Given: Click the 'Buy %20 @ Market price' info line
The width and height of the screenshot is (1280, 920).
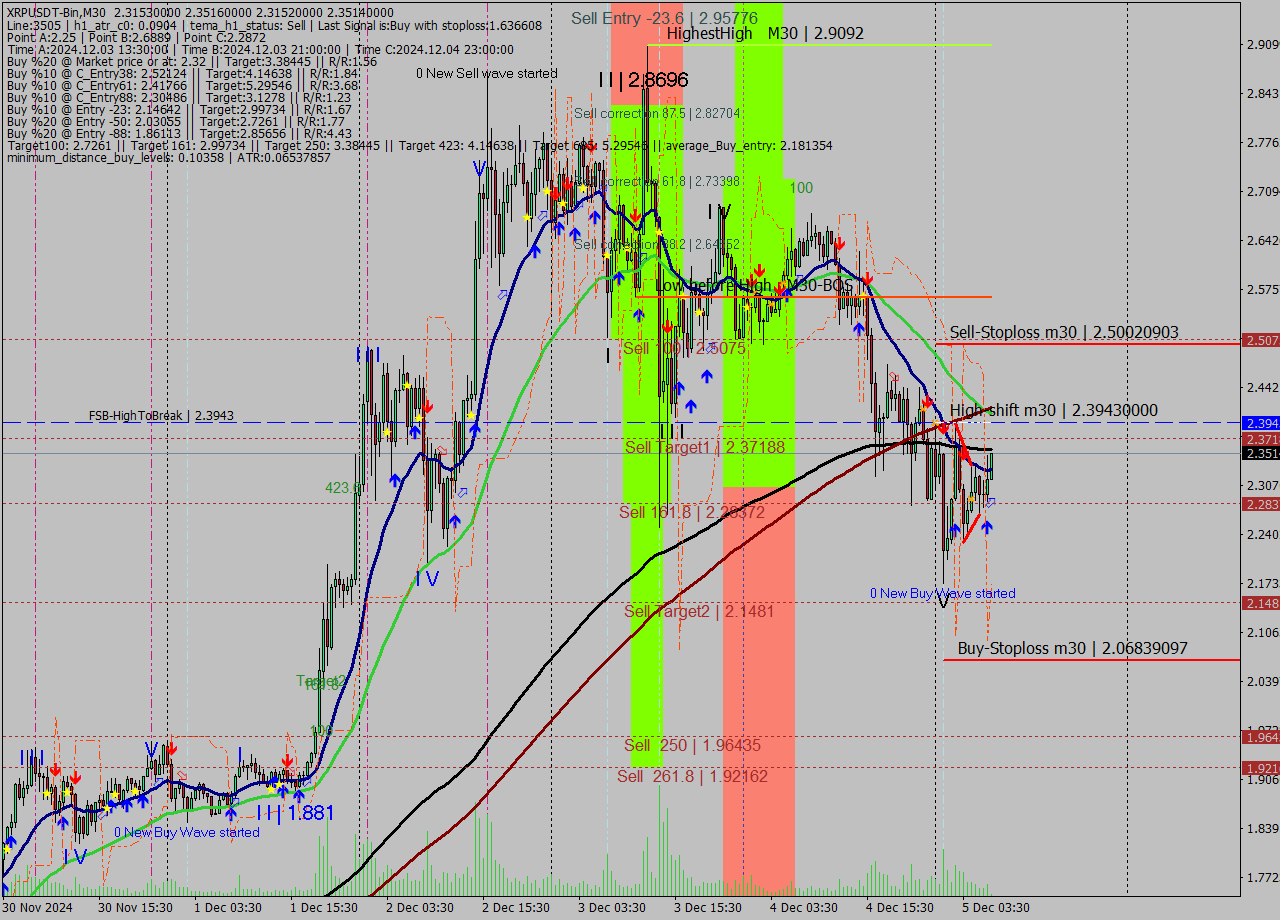Looking at the screenshot, I should click(x=191, y=62).
